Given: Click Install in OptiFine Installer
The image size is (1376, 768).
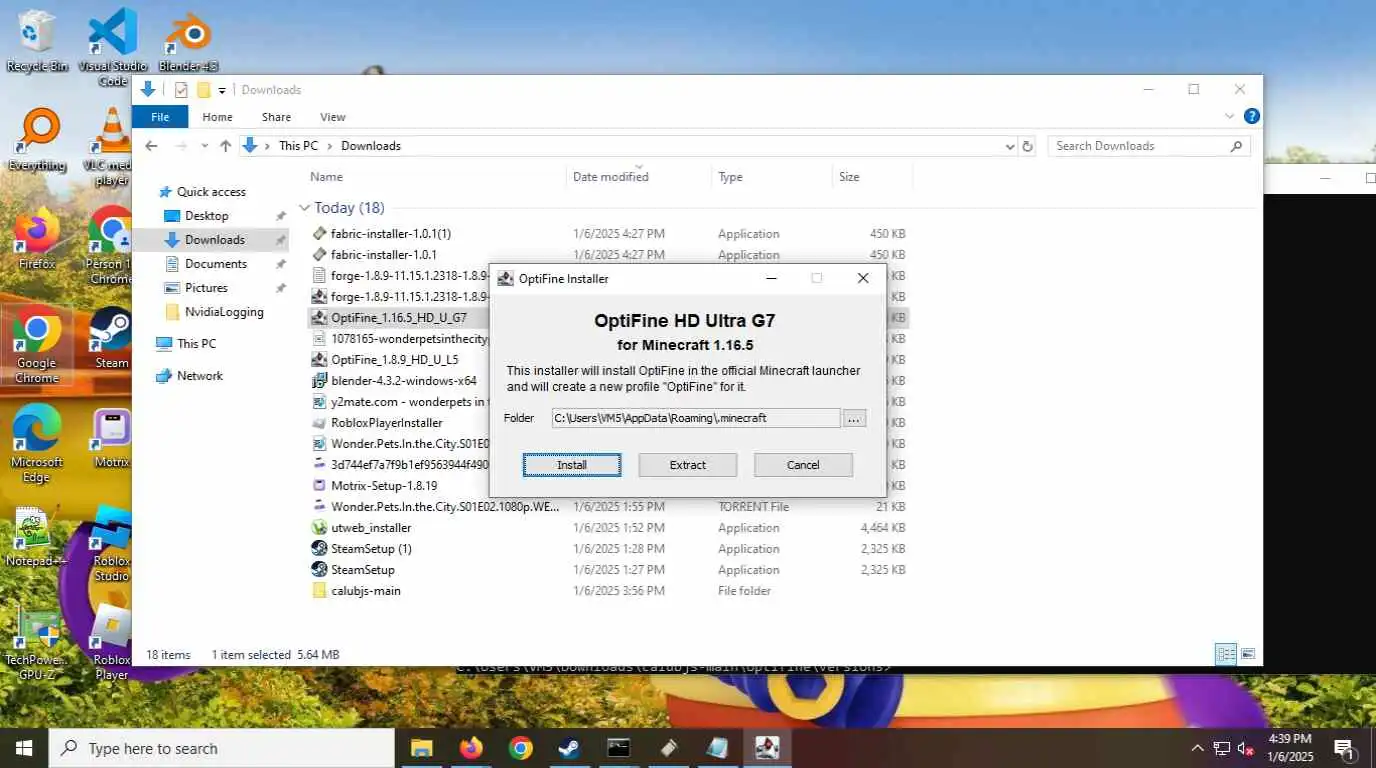Looking at the screenshot, I should (x=572, y=465).
